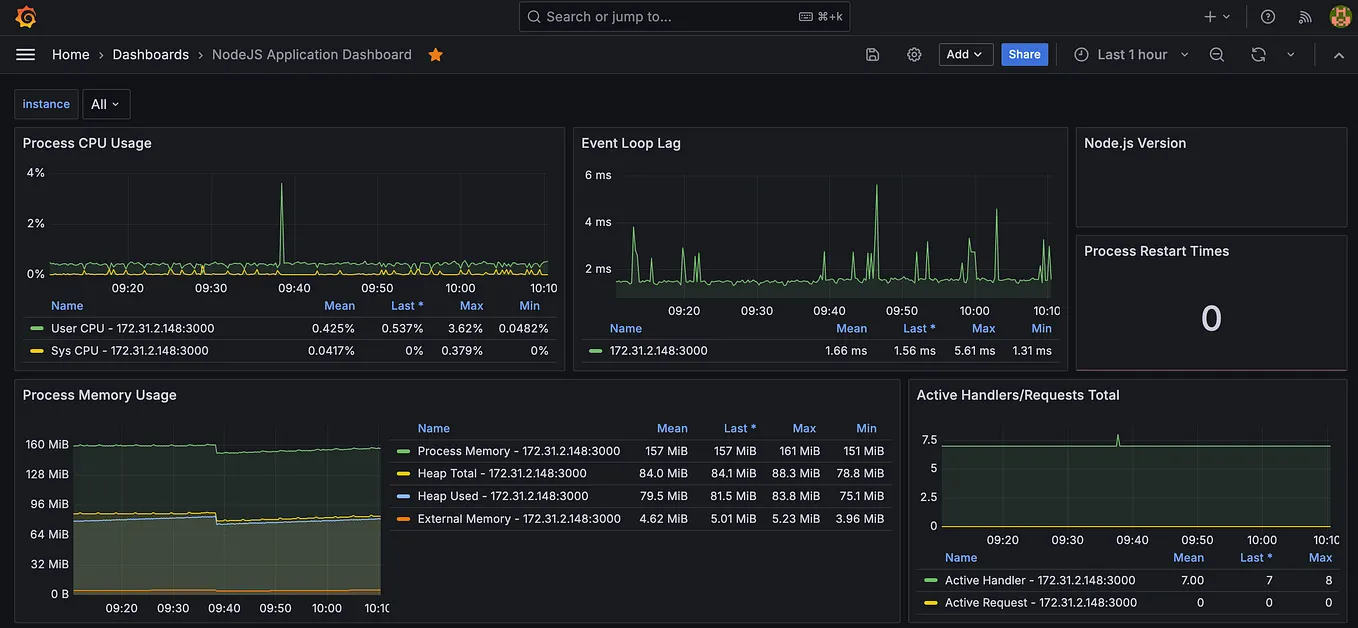The width and height of the screenshot is (1358, 628).
Task: Click the Share button
Action: point(1024,54)
